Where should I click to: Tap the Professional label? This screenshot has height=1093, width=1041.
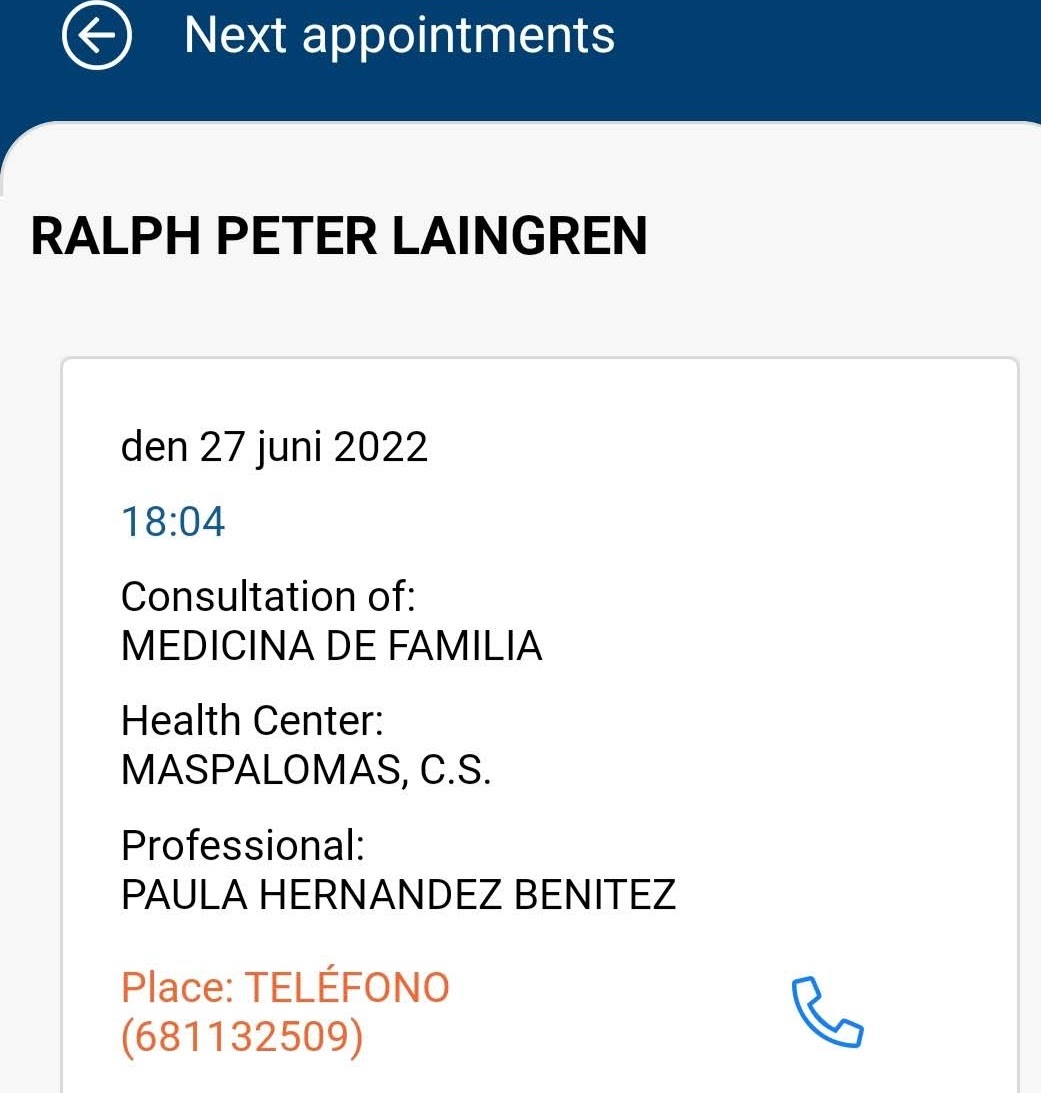pyautogui.click(x=242, y=846)
